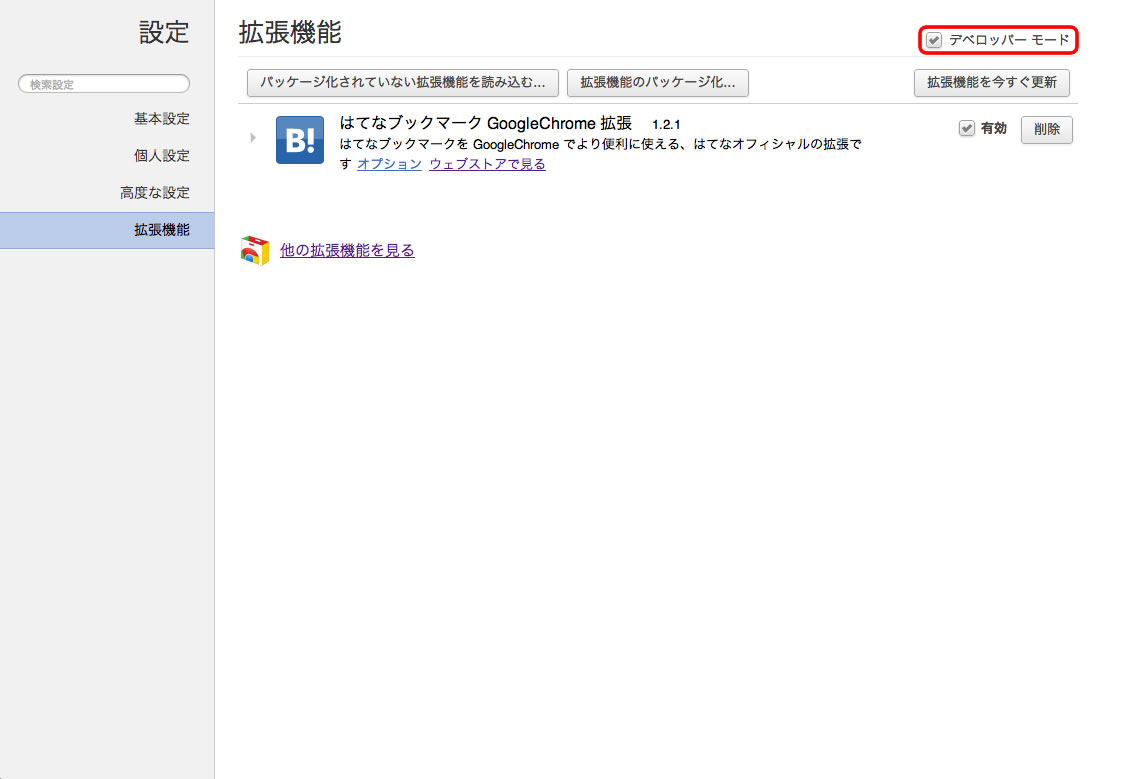
Task: Click the 拡張機能 page heading
Action: 290,33
